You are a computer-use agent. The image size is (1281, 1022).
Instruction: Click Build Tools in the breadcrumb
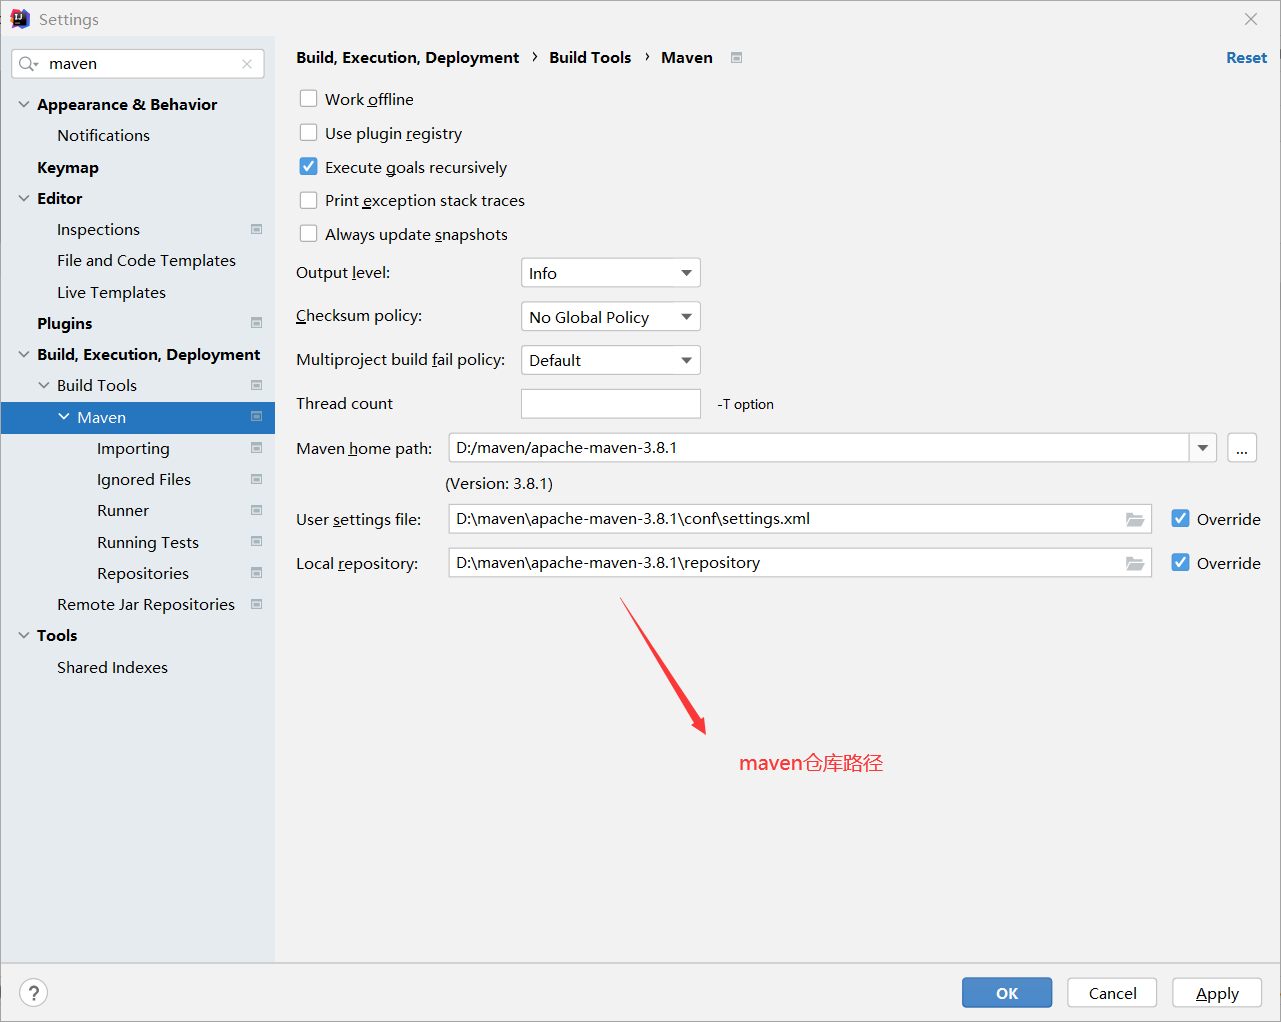pyautogui.click(x=590, y=58)
